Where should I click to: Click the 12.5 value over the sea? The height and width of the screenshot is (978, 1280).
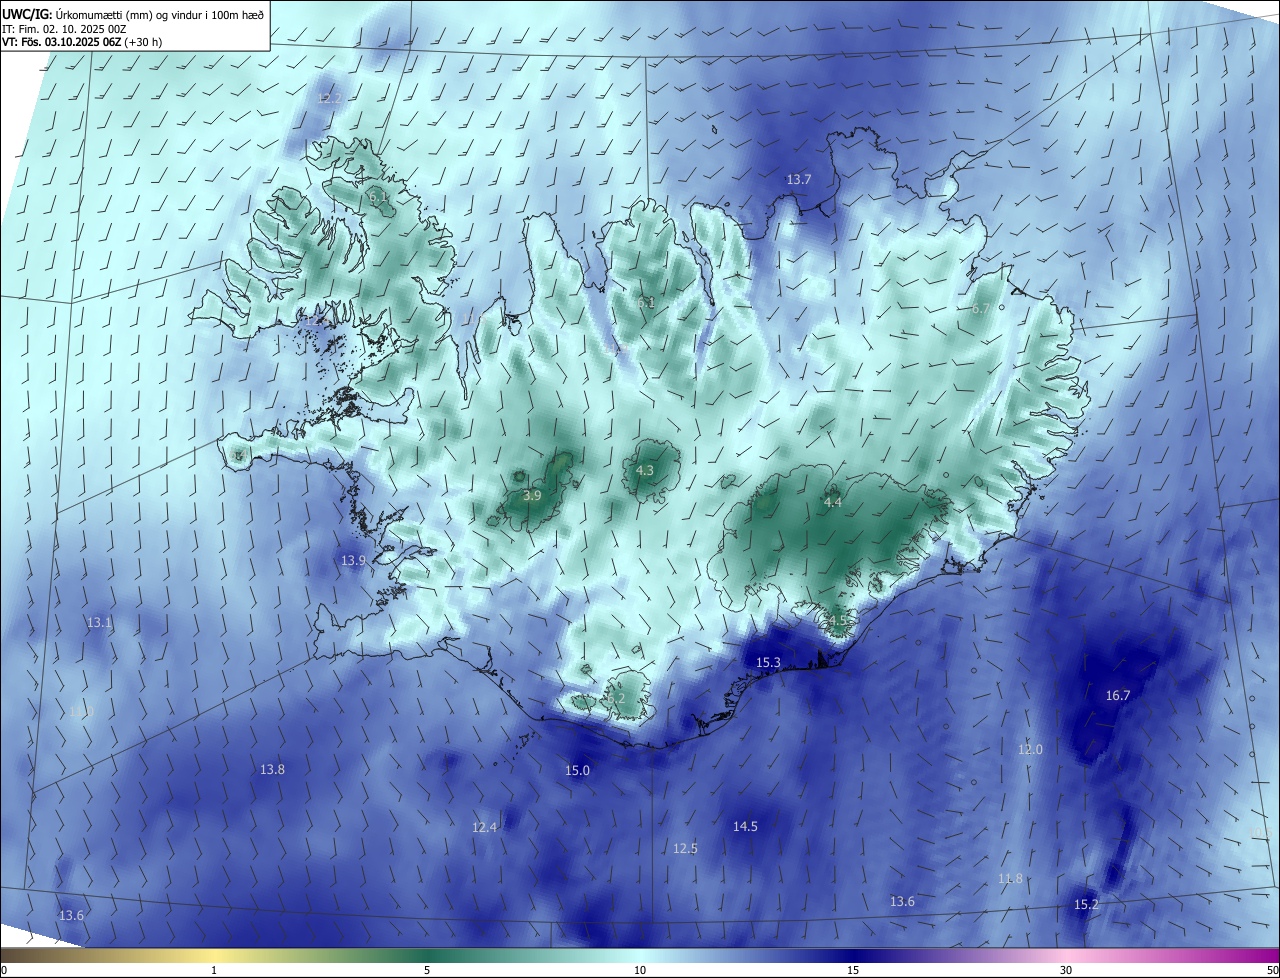click(x=685, y=848)
